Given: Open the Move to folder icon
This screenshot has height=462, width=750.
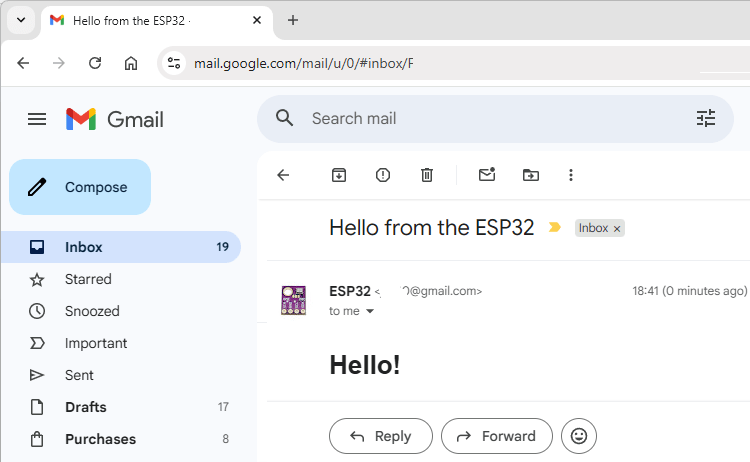Looking at the screenshot, I should pyautogui.click(x=530, y=175).
